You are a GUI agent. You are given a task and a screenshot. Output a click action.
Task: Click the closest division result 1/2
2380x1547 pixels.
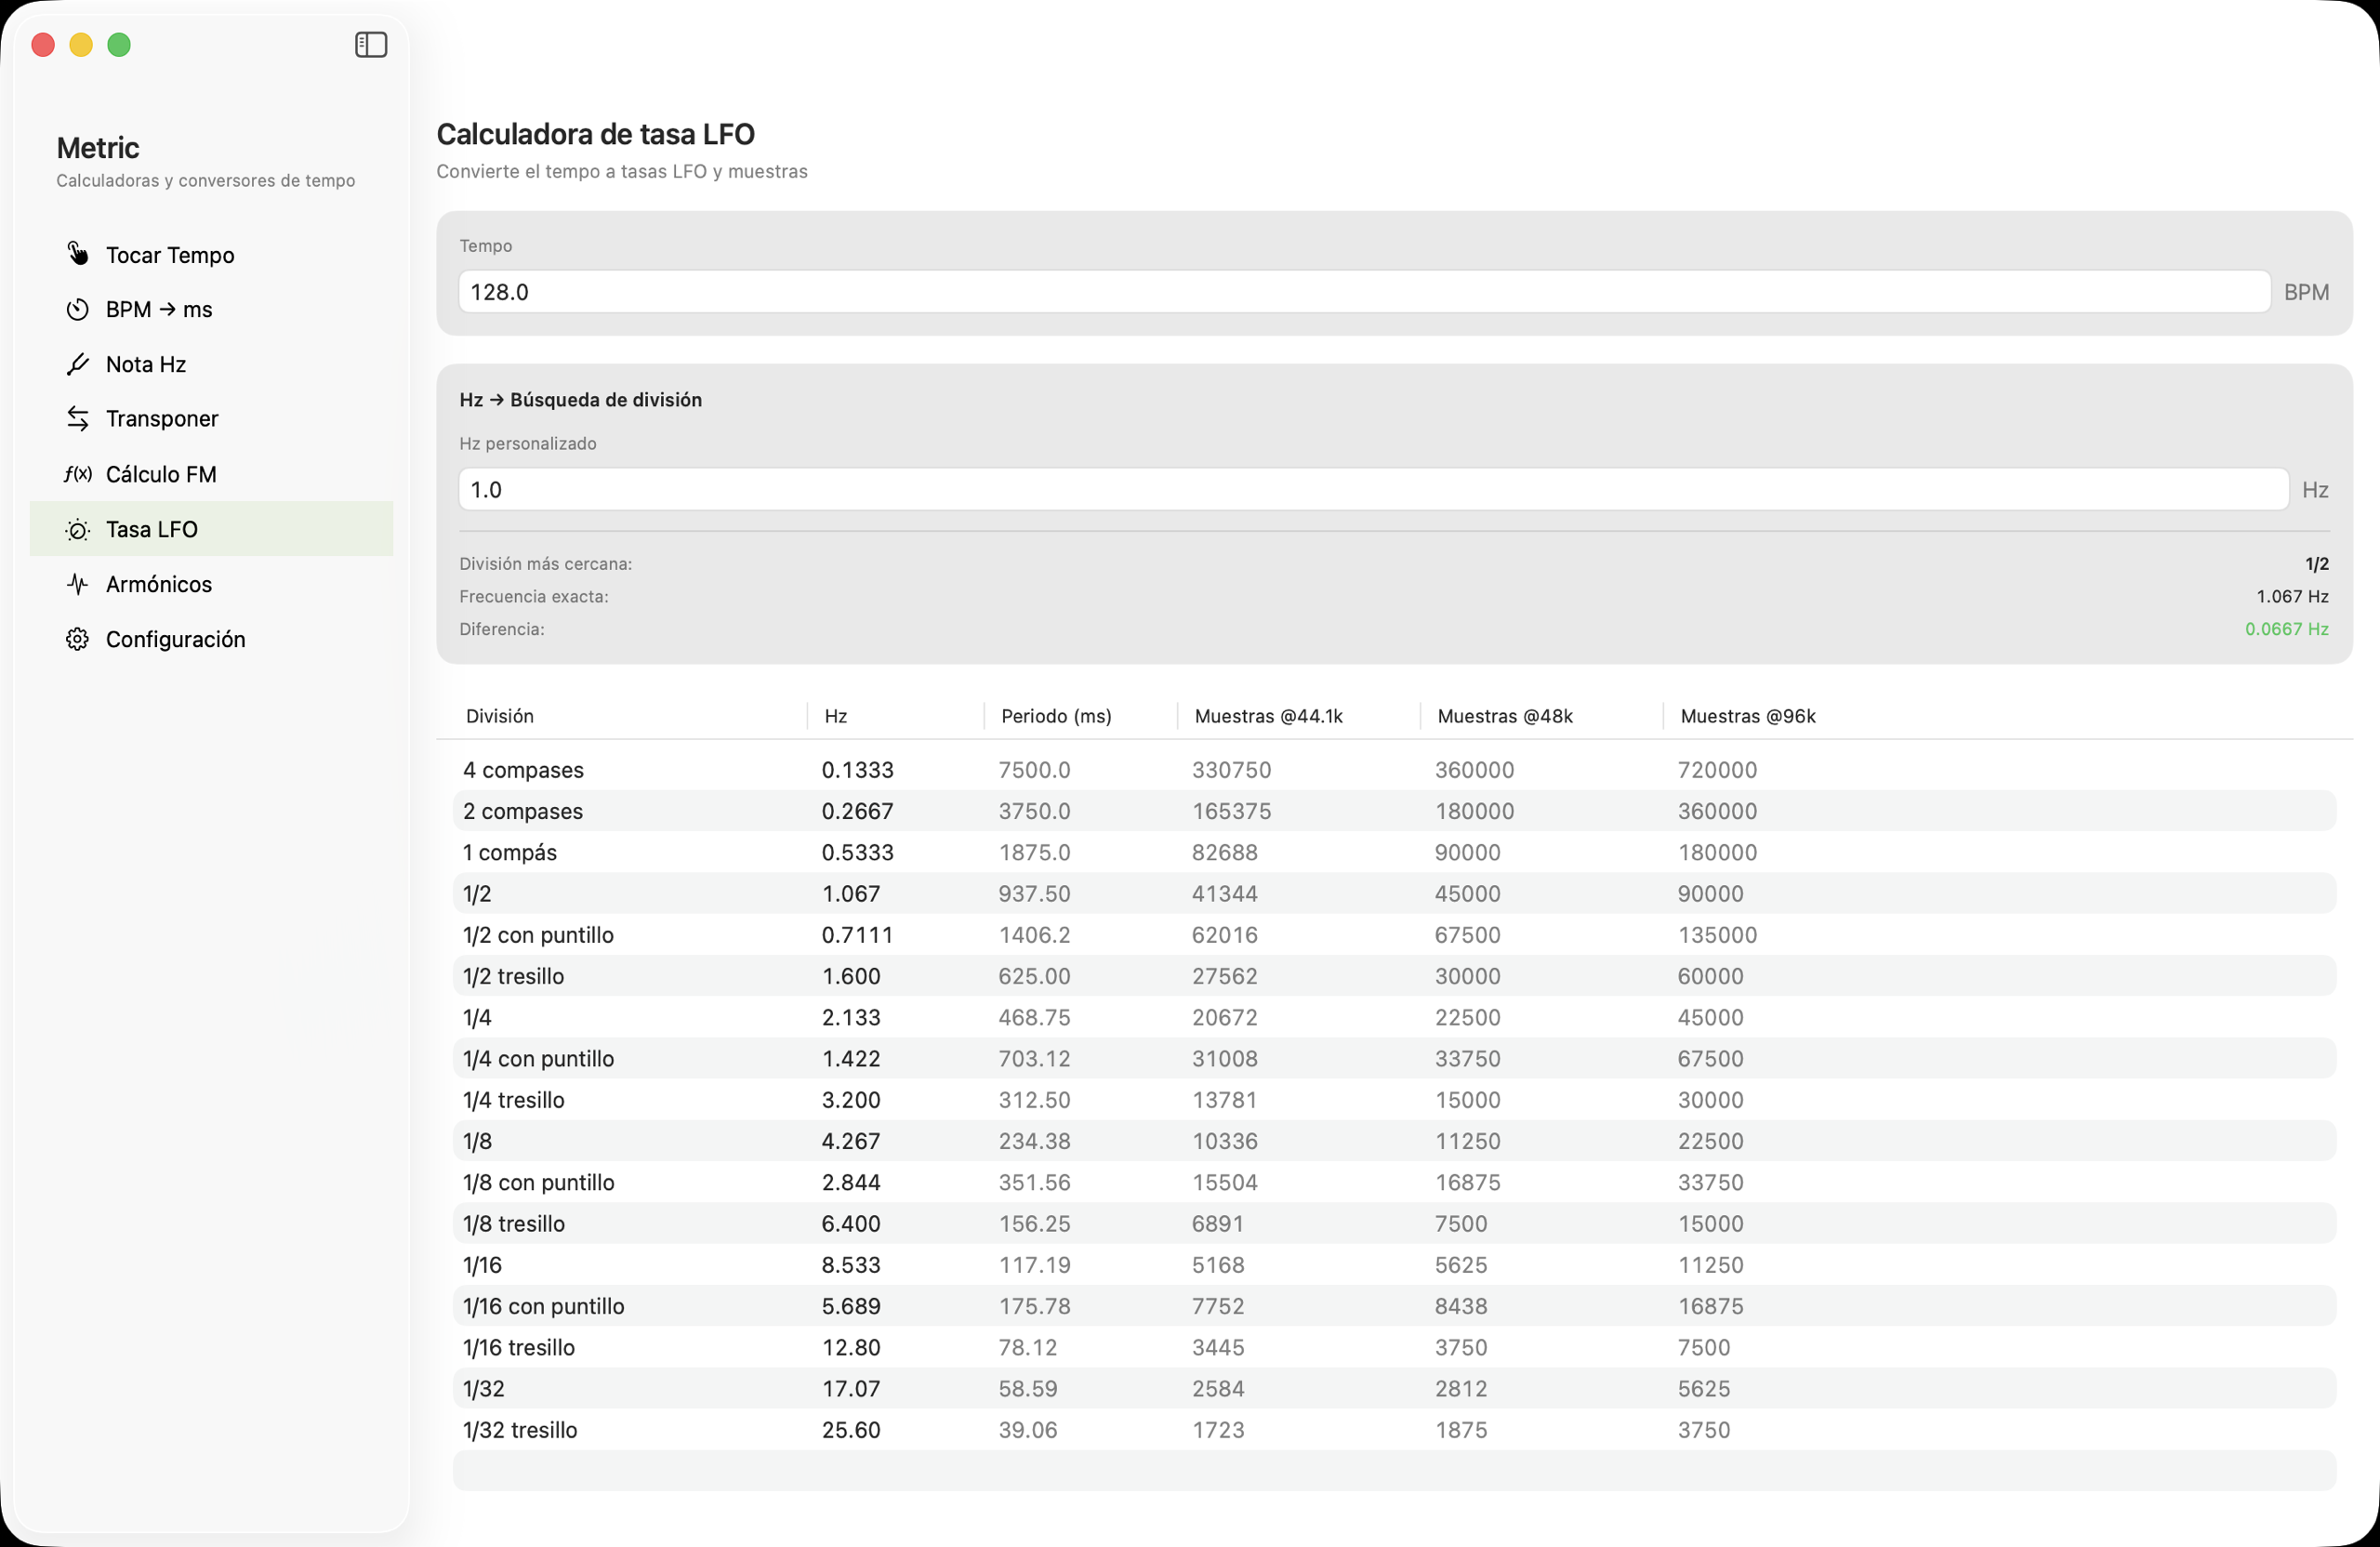(x=2317, y=564)
